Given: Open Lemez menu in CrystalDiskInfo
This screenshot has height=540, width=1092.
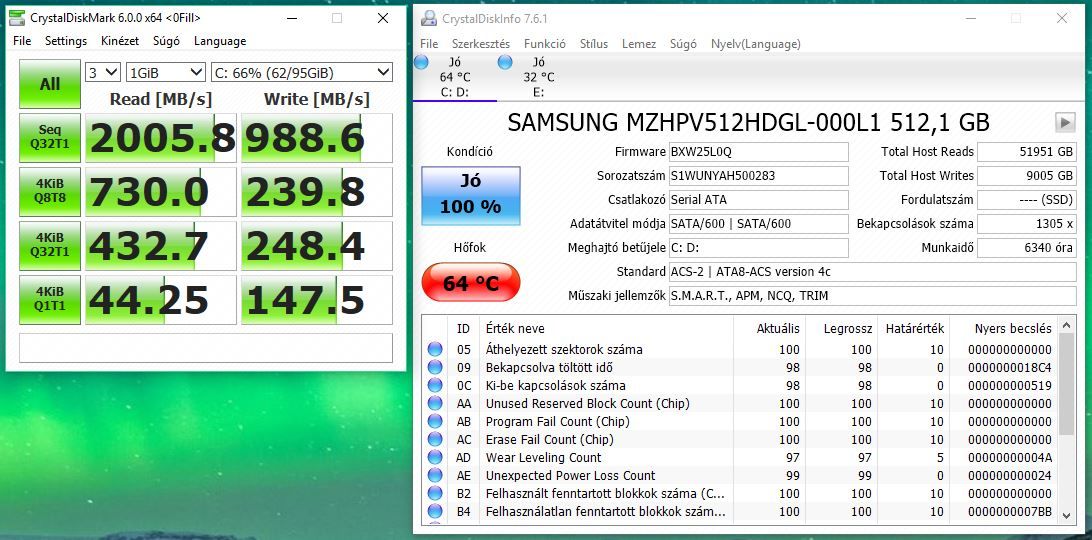Looking at the screenshot, I should tap(639, 44).
